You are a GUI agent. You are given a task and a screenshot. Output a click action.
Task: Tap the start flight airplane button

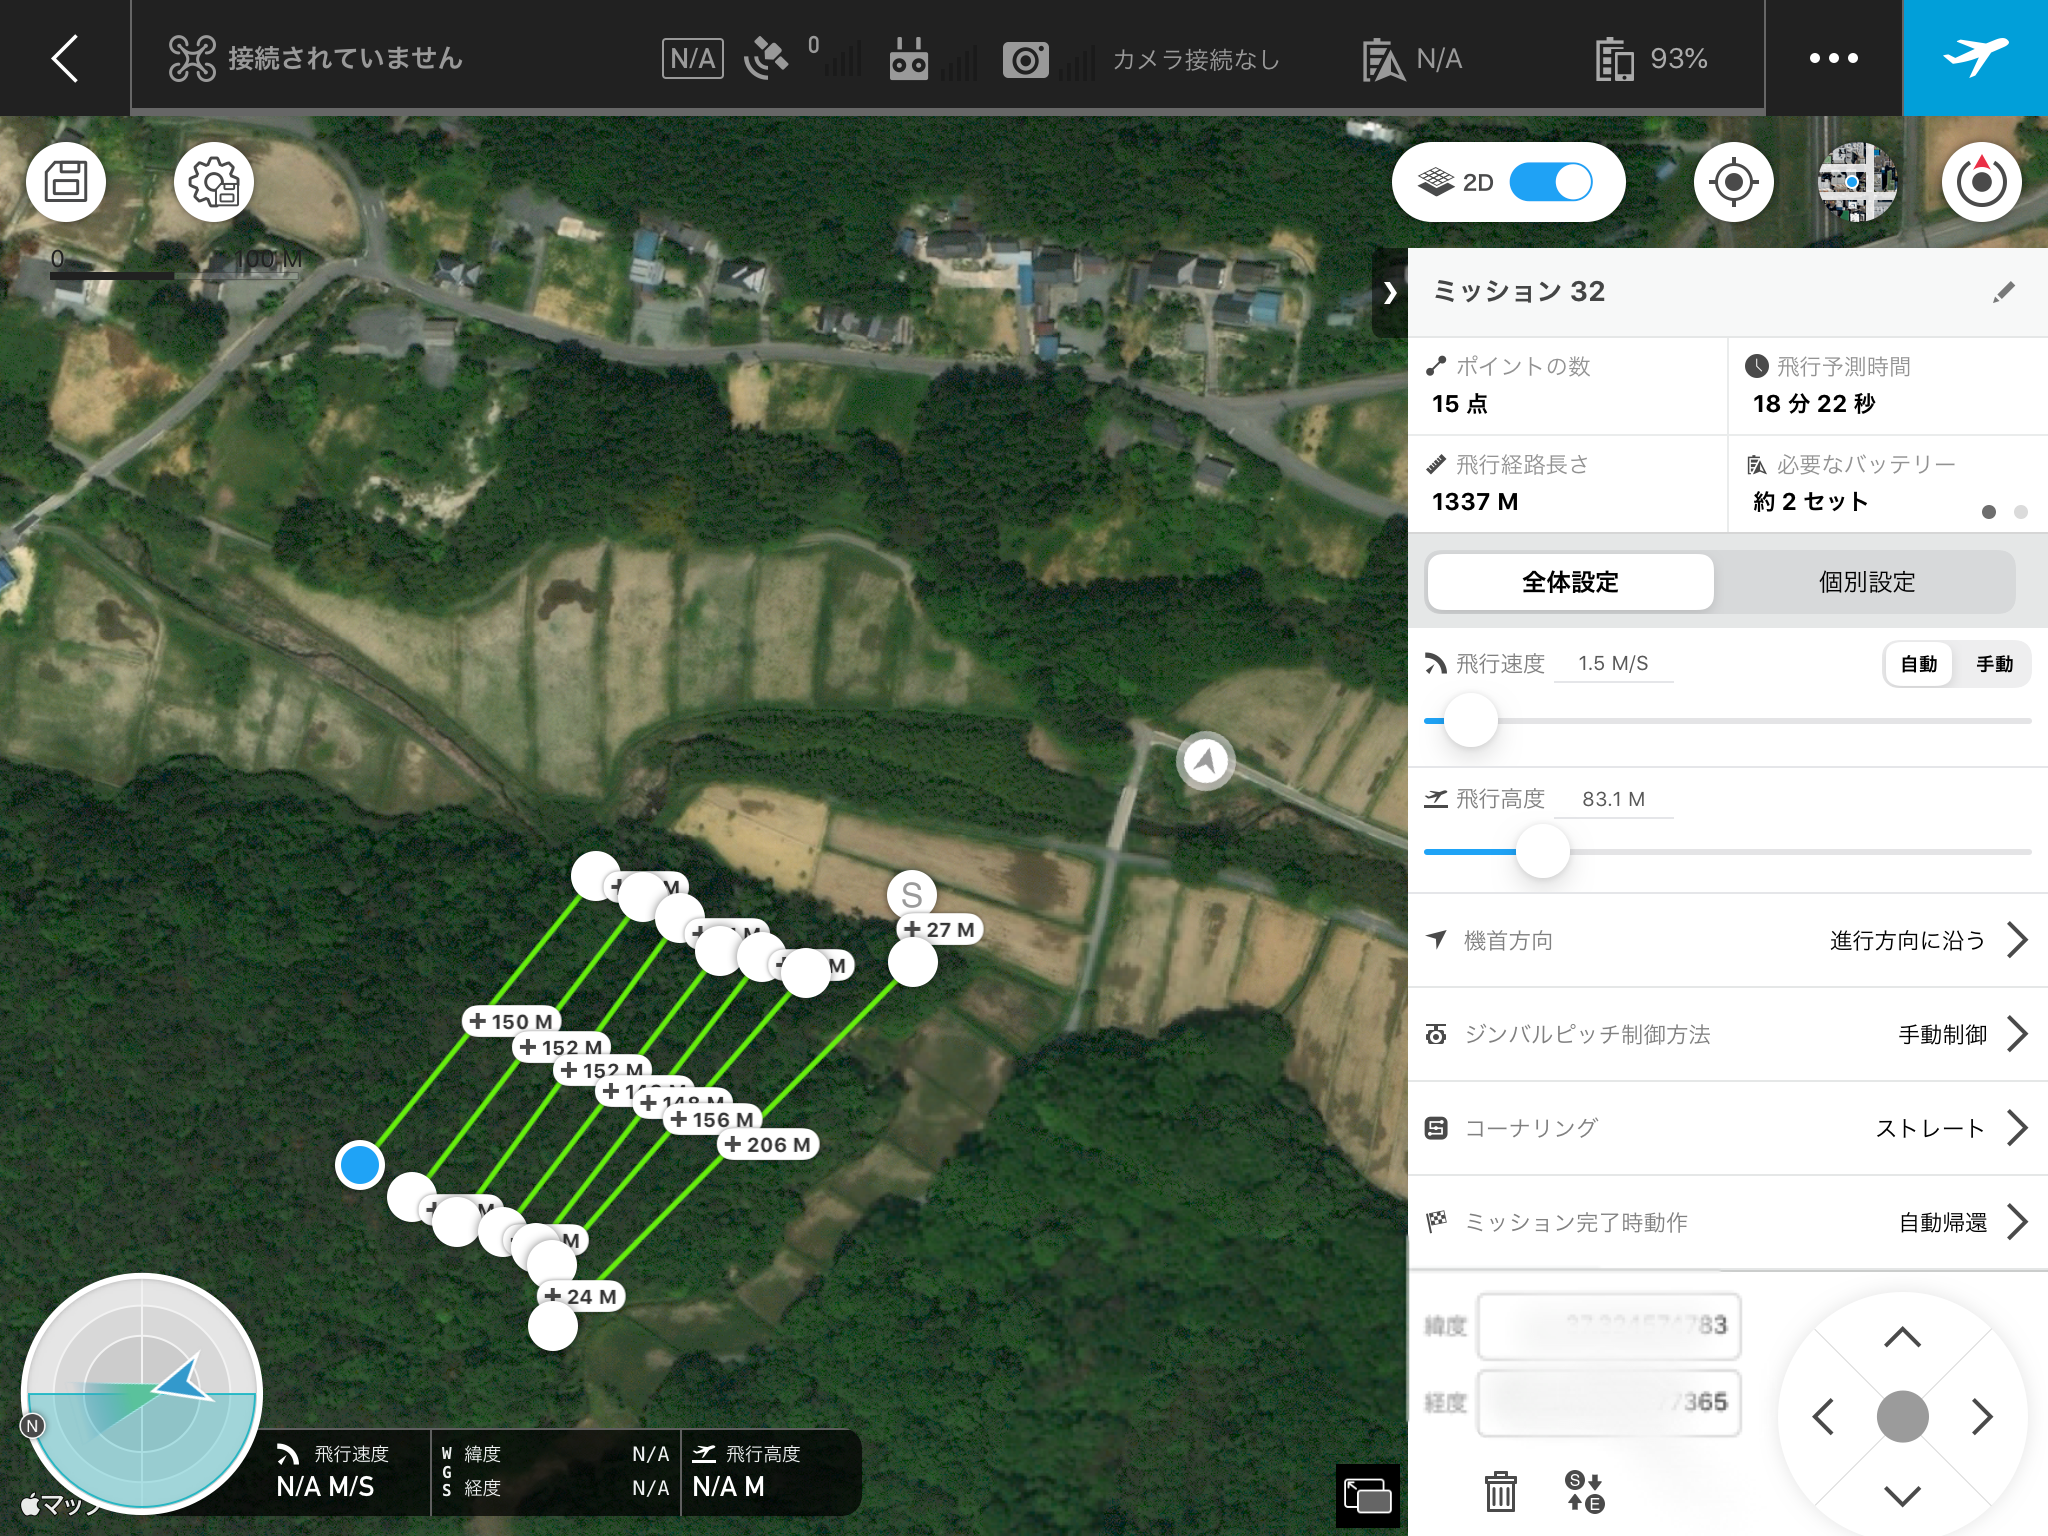(1975, 58)
